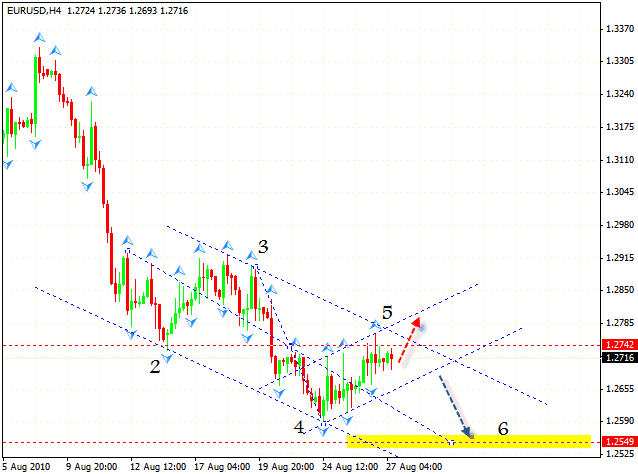Image resolution: width=638 pixels, height=474 pixels.
Task: Click the 9 Aug 20:00 time label
Action: pos(92,466)
